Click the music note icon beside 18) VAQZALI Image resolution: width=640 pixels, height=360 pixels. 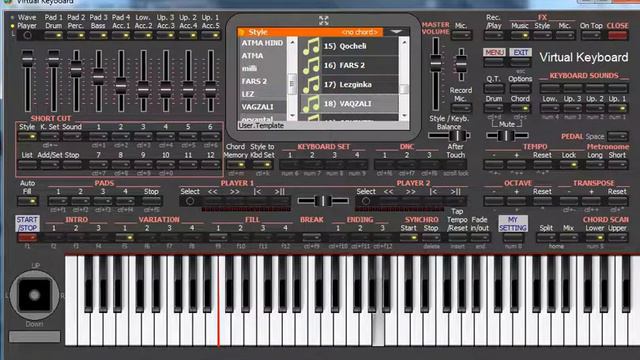(311, 104)
